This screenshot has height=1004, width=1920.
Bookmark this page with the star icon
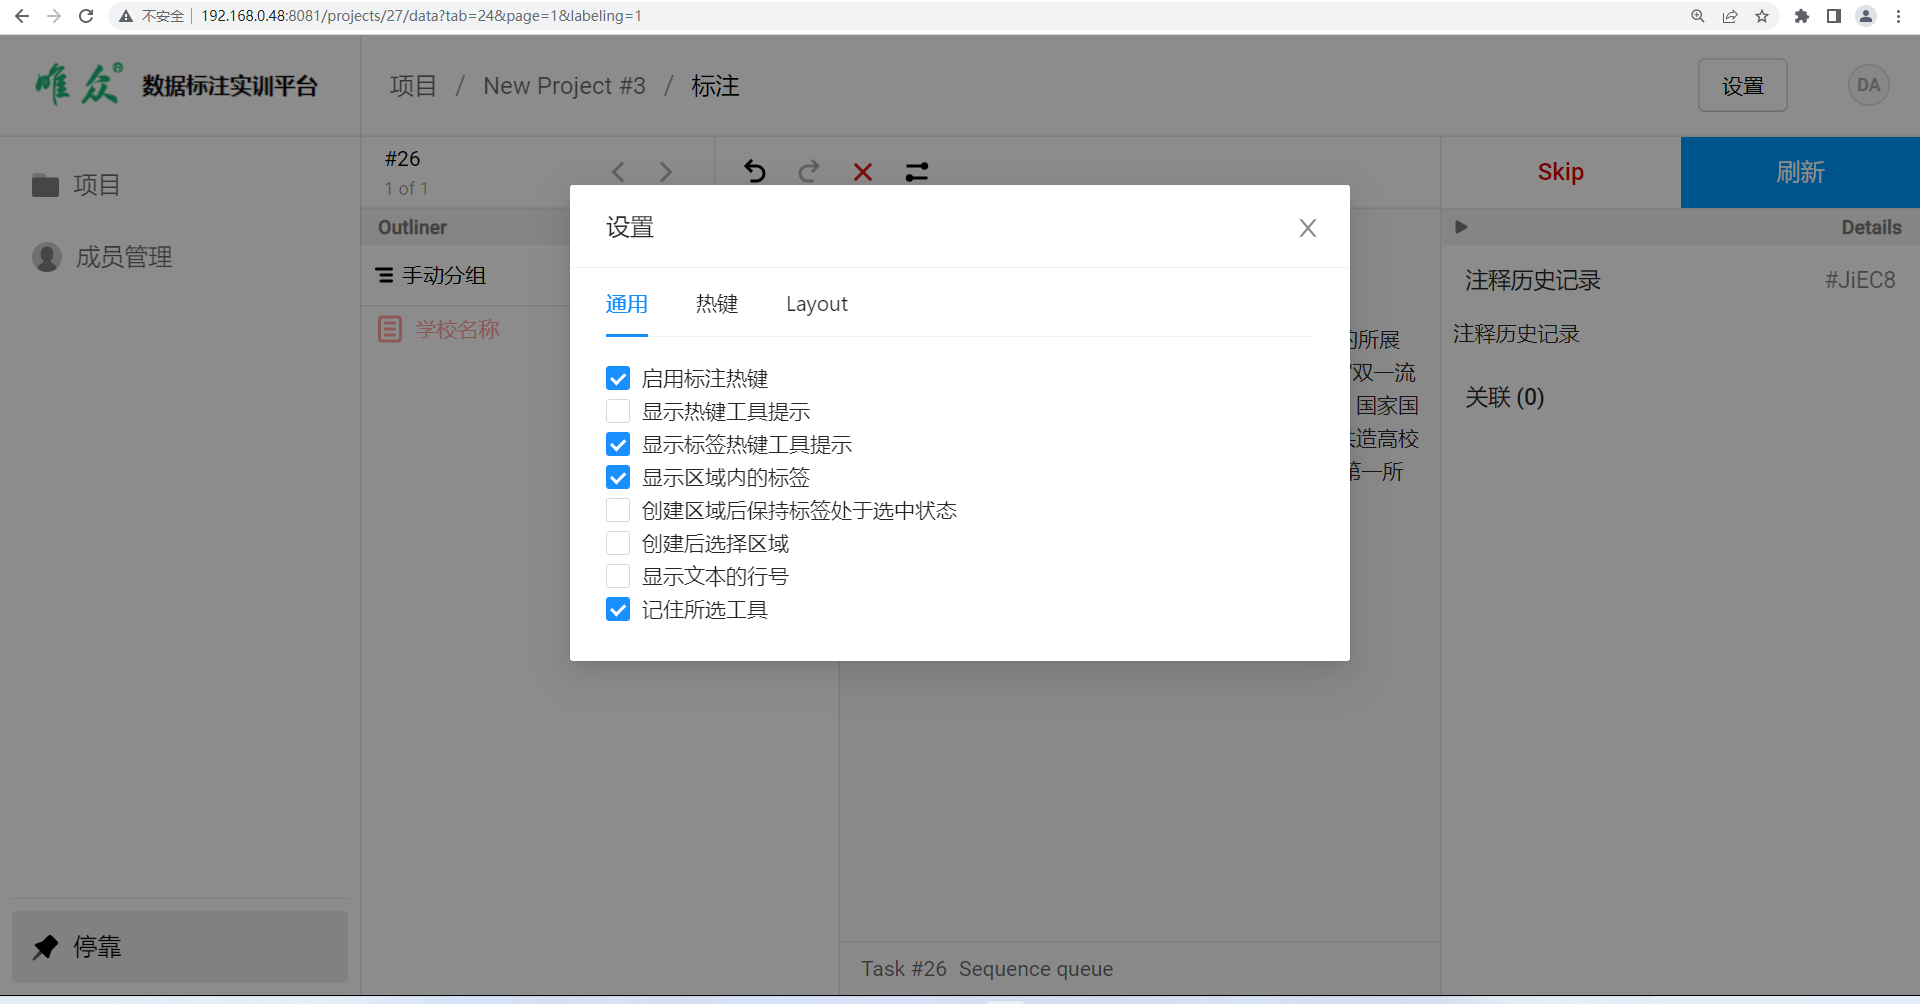click(1762, 16)
